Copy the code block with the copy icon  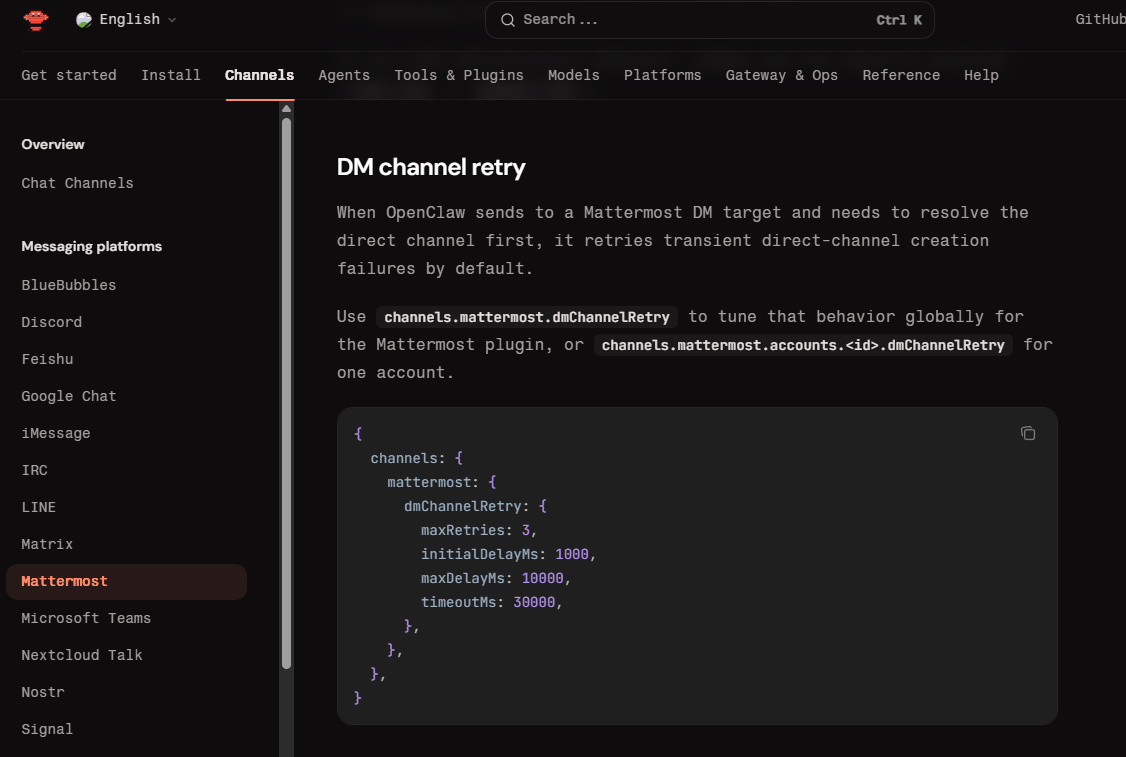click(1028, 433)
